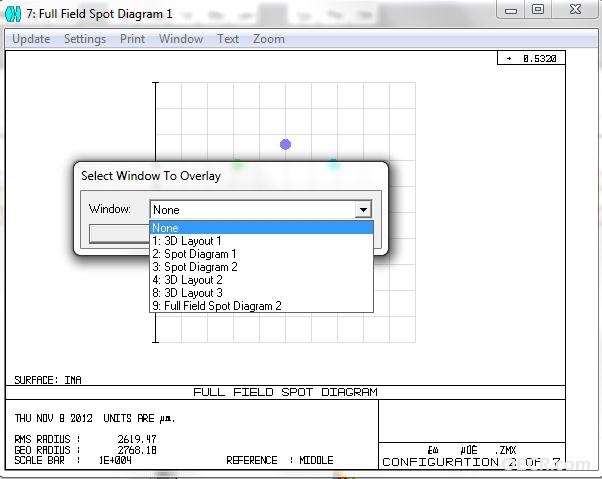602x479 pixels.
Task: Choose 9: Full Field Spot Diagram 2
Action: coord(261,306)
